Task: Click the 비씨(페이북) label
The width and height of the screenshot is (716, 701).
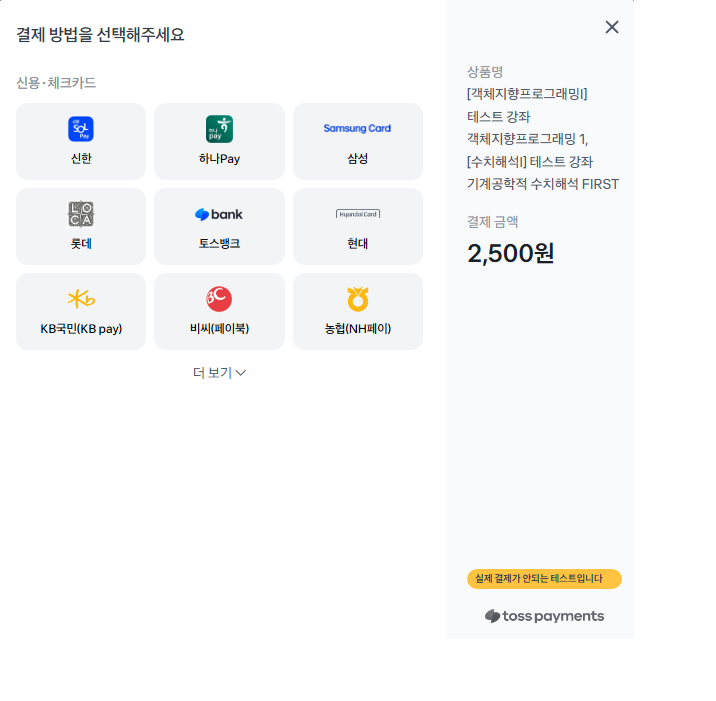Action: pos(219,328)
